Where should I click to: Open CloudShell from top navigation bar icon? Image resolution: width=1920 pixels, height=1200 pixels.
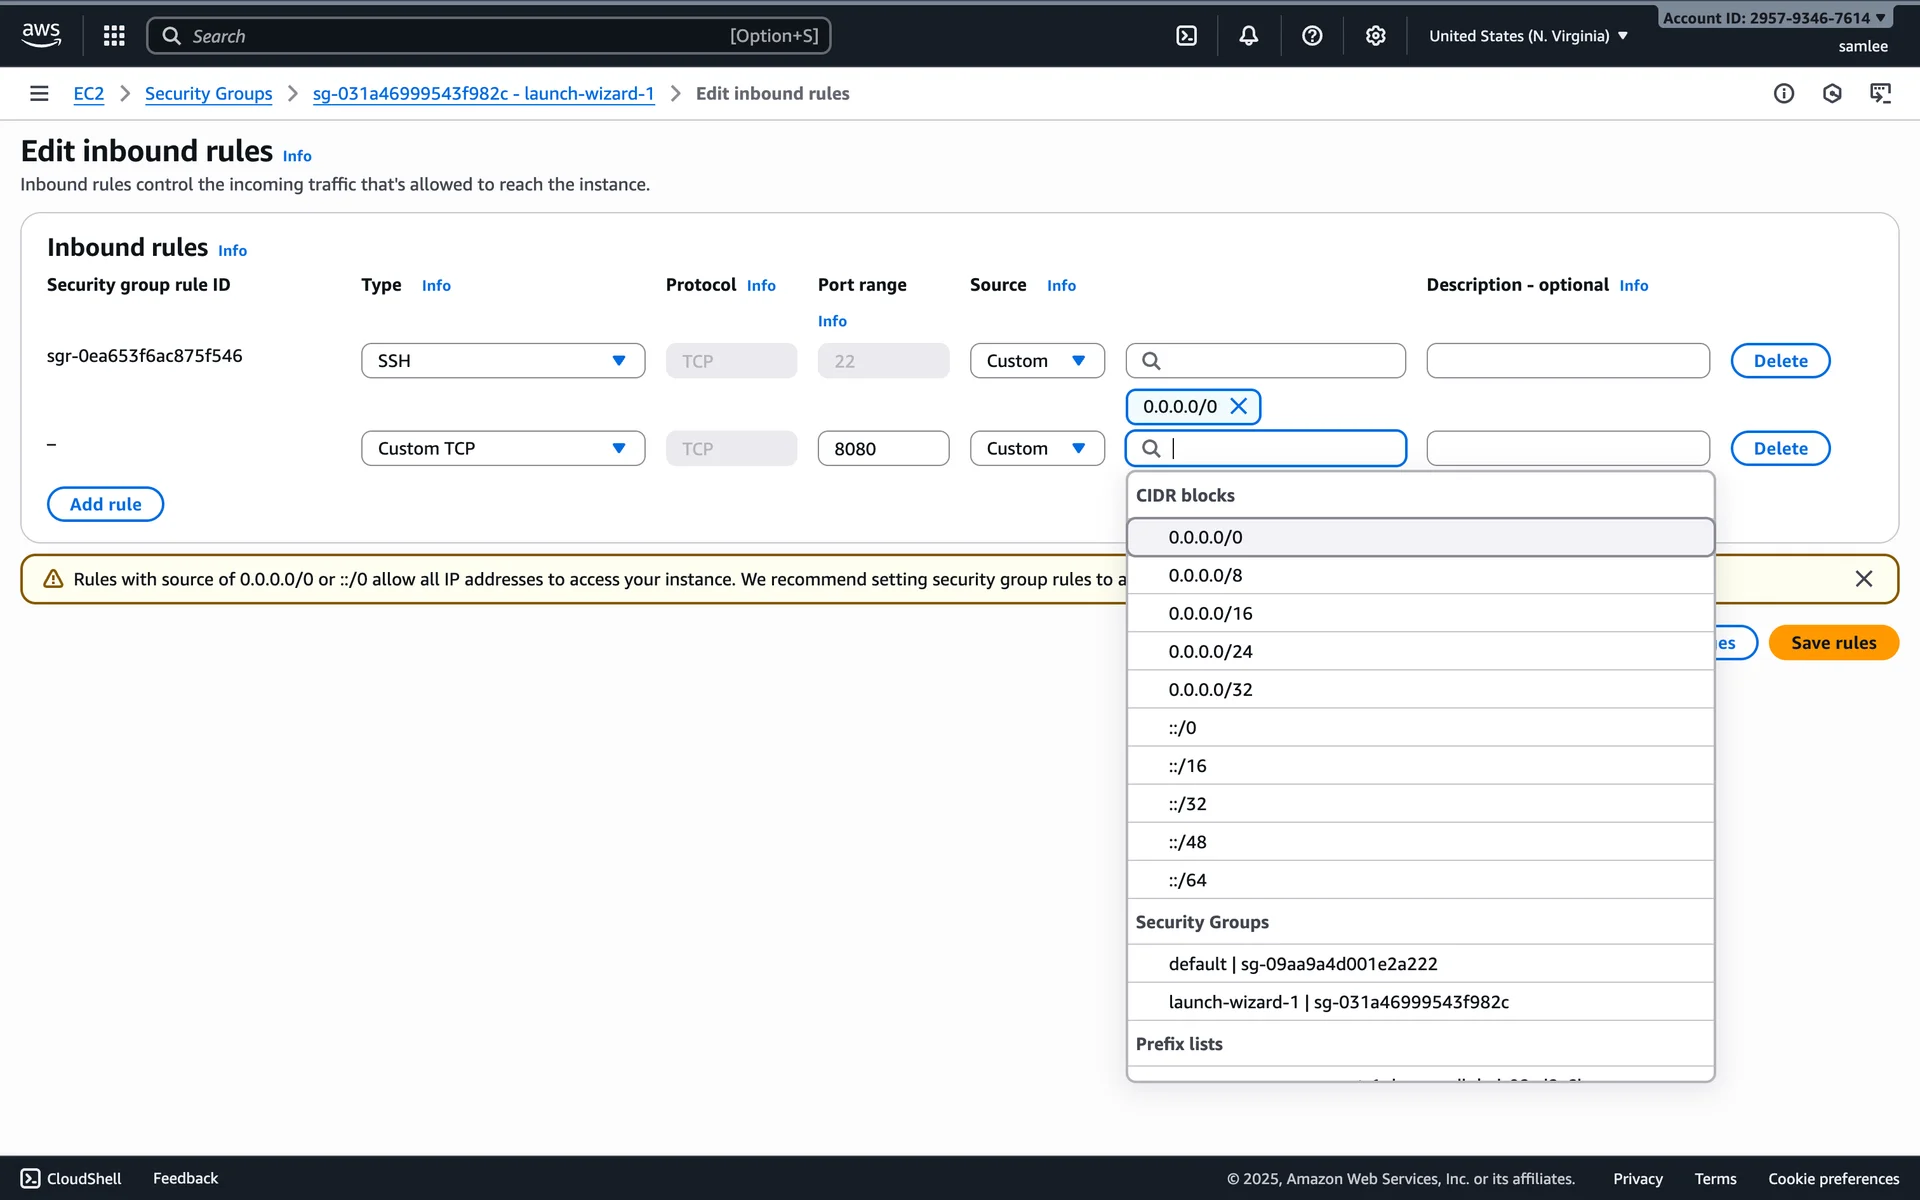point(1186,36)
